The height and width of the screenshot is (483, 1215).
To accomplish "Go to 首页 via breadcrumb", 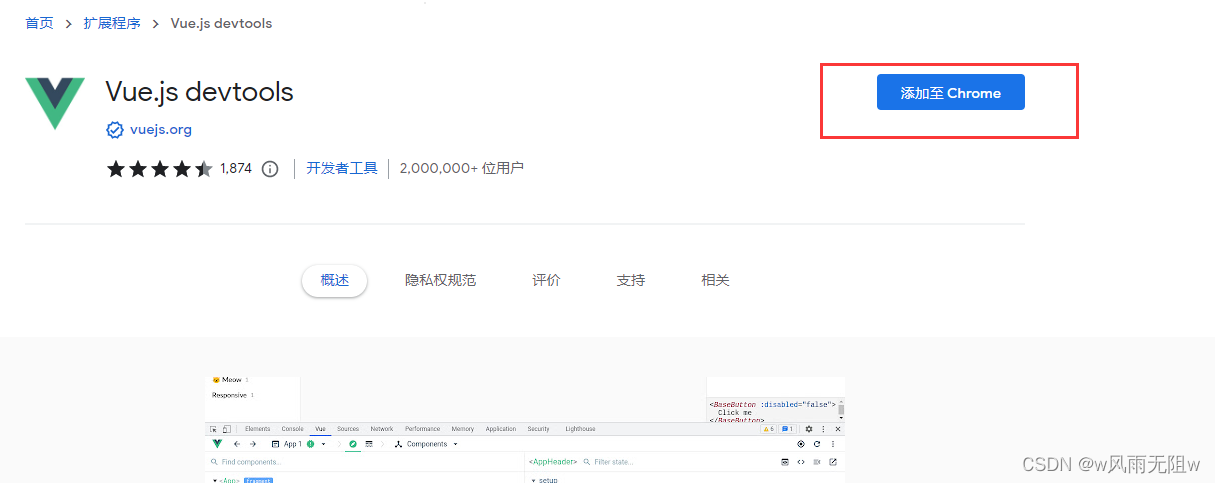I will pyautogui.click(x=39, y=23).
